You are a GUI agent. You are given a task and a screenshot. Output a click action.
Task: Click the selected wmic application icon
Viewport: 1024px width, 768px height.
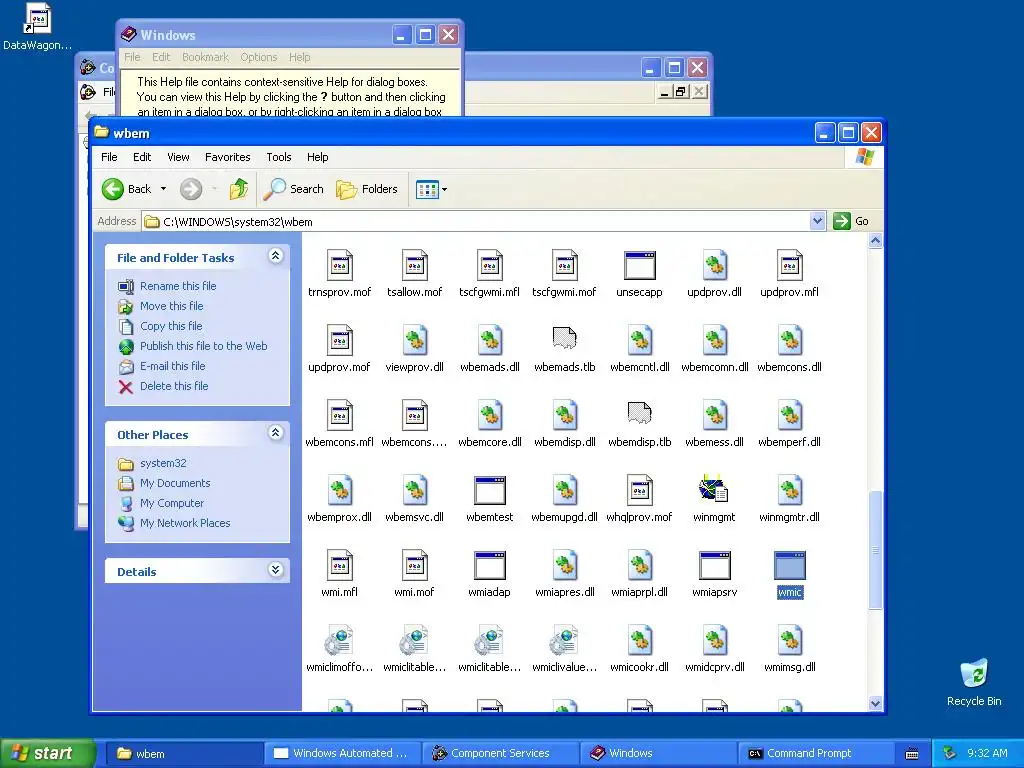click(x=790, y=566)
